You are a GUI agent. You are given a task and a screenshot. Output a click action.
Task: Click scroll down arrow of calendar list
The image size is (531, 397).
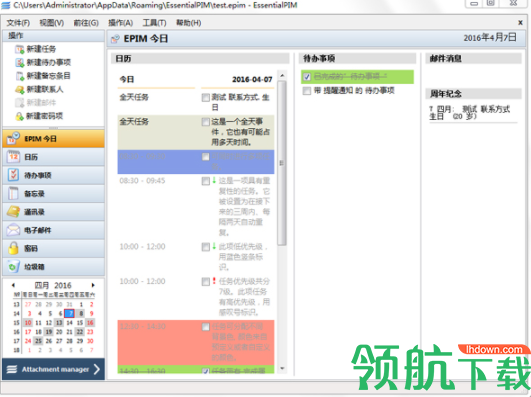pos(282,369)
